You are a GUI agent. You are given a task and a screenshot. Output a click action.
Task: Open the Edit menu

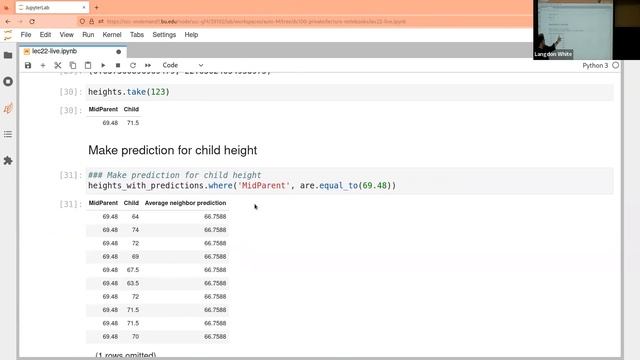[x=45, y=35]
